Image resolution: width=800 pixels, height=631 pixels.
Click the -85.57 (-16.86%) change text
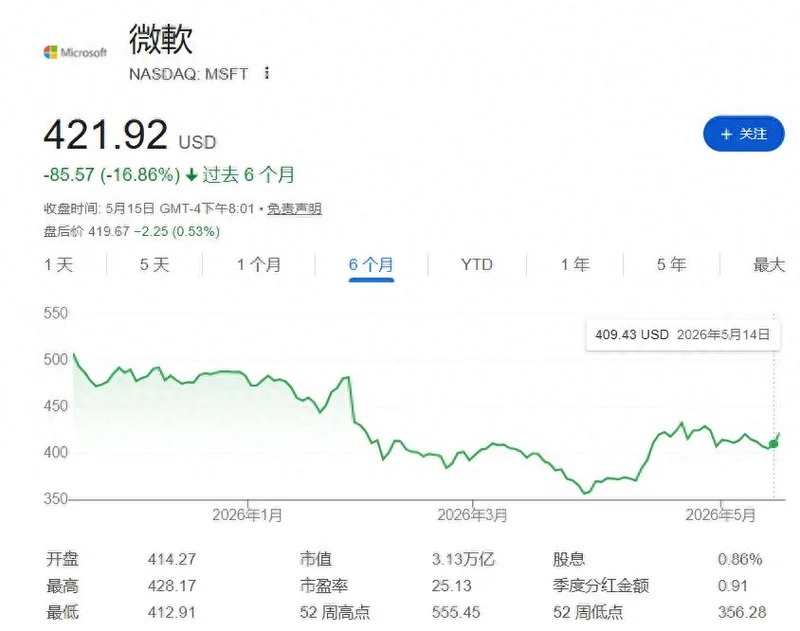tap(112, 174)
